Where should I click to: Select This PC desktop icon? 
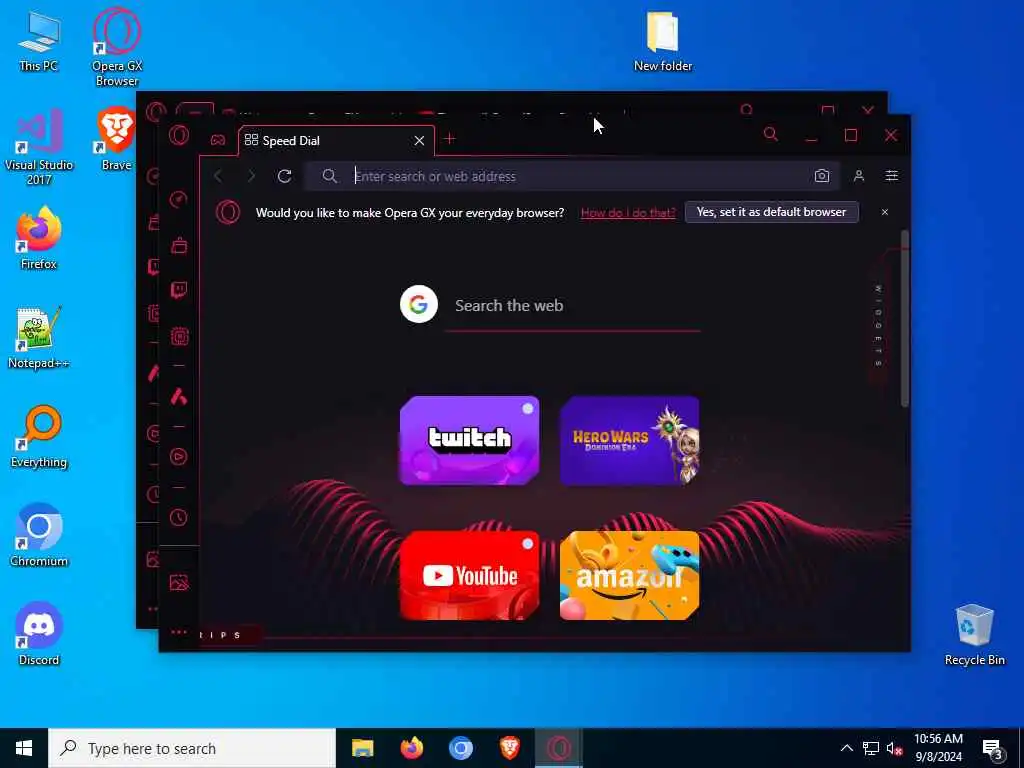(x=39, y=41)
